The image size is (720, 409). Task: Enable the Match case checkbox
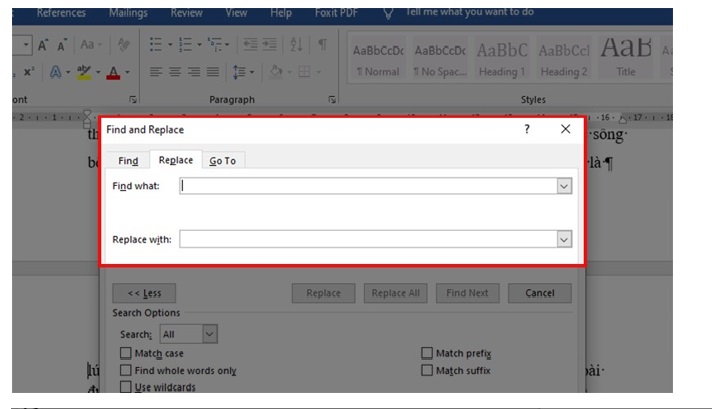pos(126,353)
